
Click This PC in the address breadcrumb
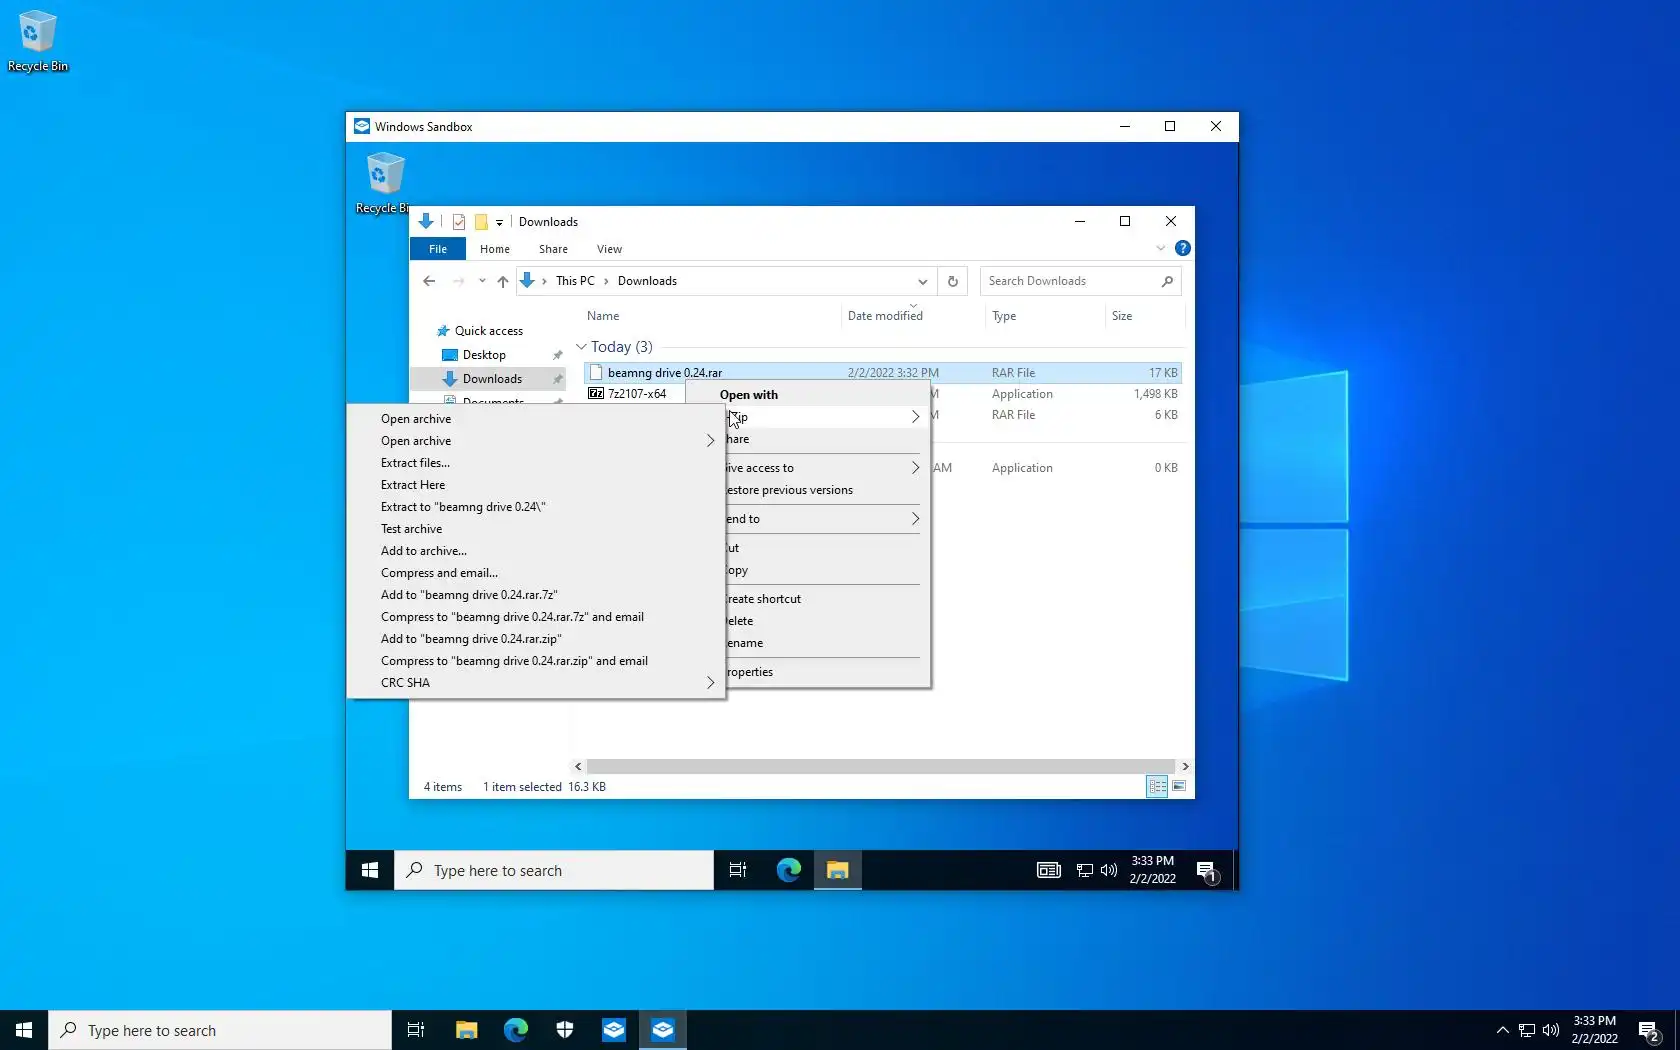[x=575, y=281]
